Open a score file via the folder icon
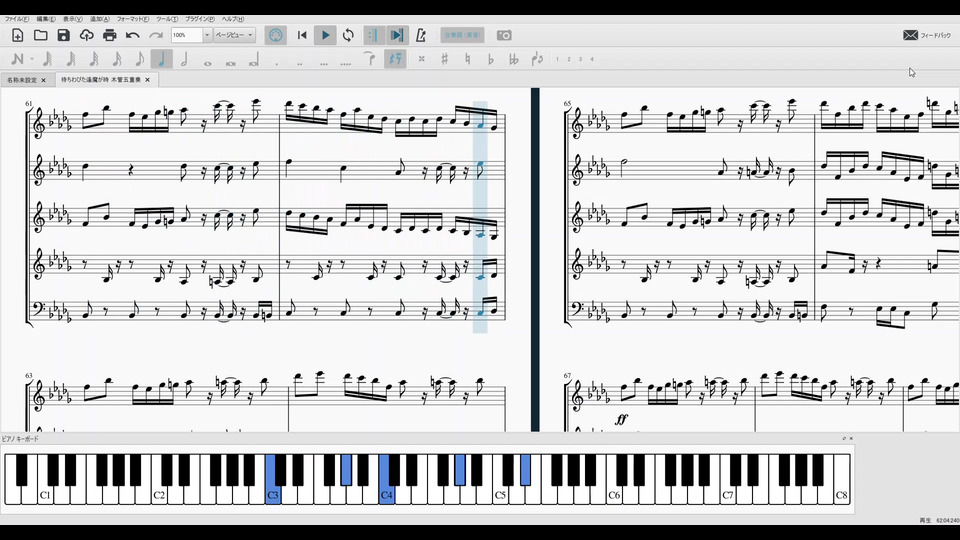This screenshot has width=960, height=540. click(x=40, y=36)
